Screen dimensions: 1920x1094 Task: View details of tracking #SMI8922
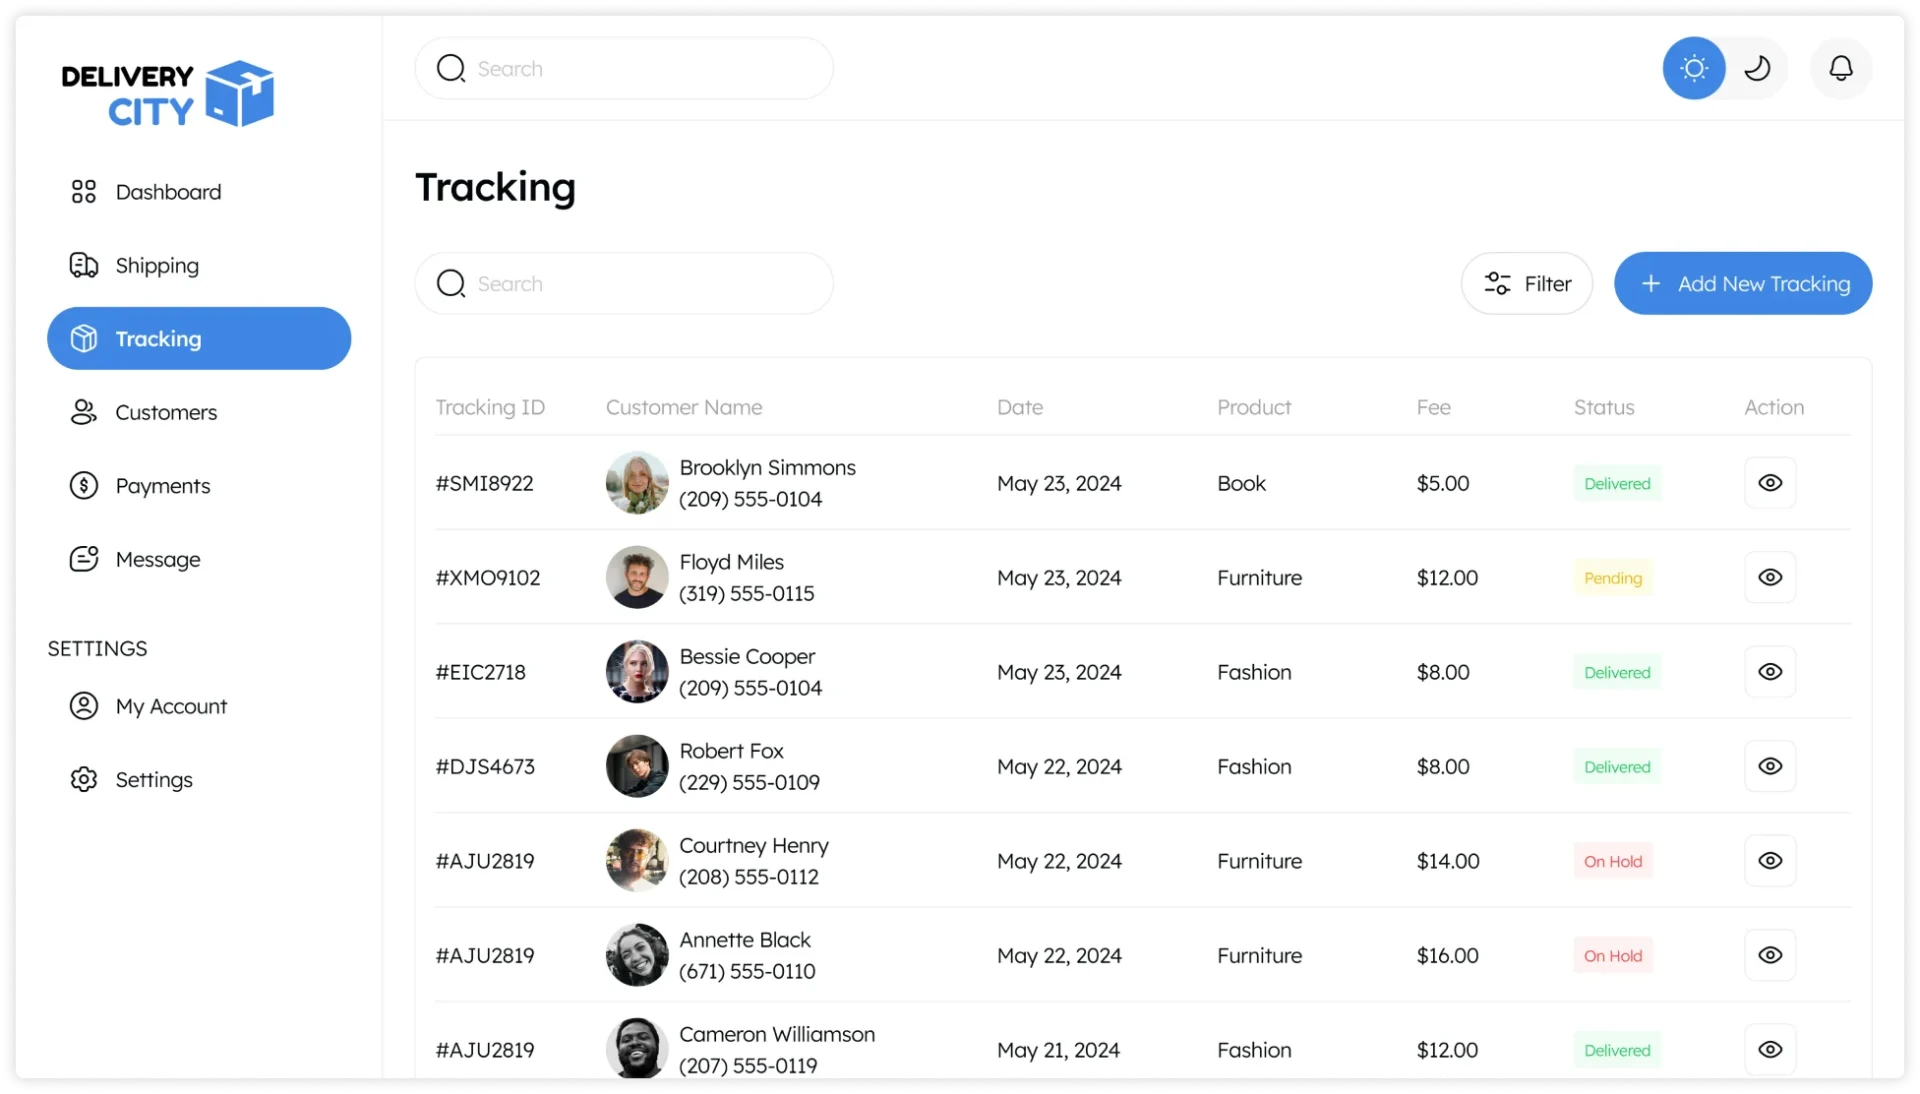click(x=1769, y=483)
